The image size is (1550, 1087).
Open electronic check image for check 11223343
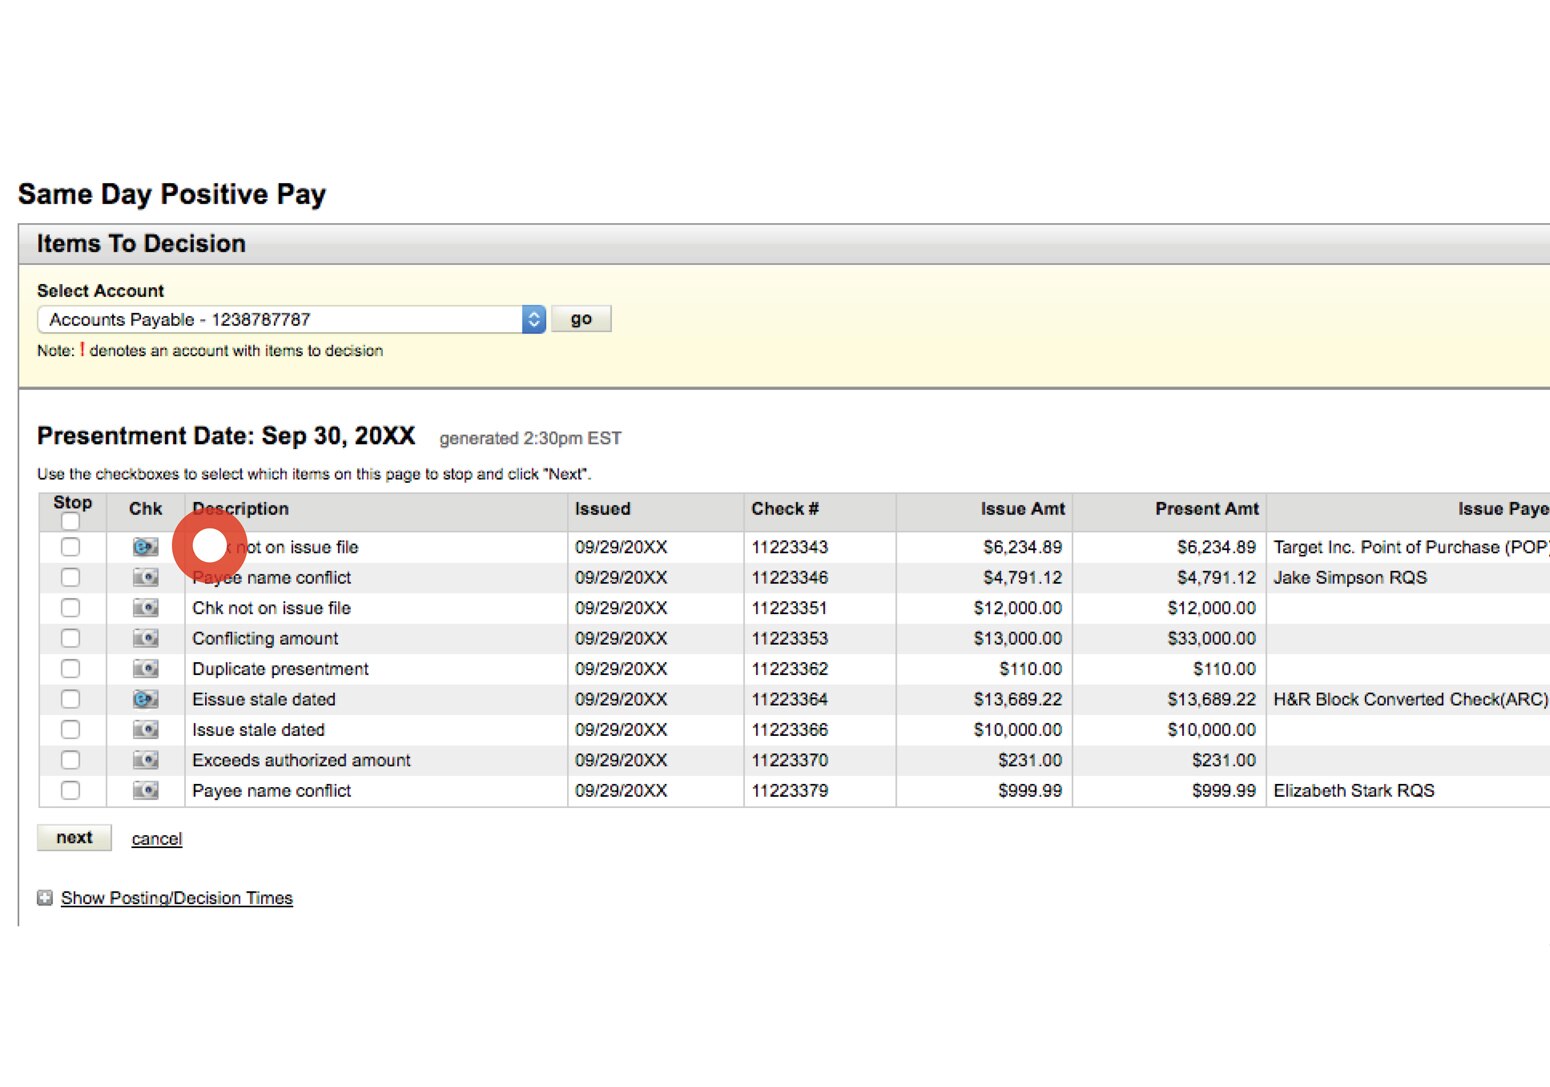(x=144, y=547)
